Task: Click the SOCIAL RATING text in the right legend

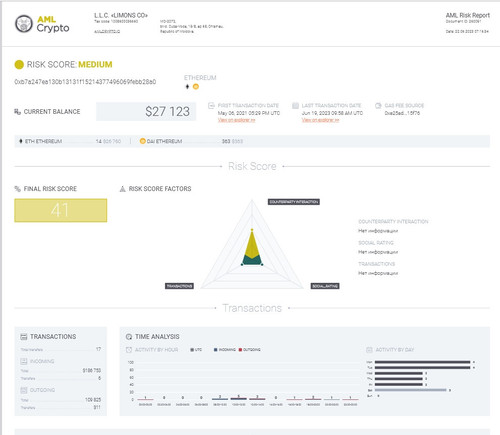Action: point(376,243)
